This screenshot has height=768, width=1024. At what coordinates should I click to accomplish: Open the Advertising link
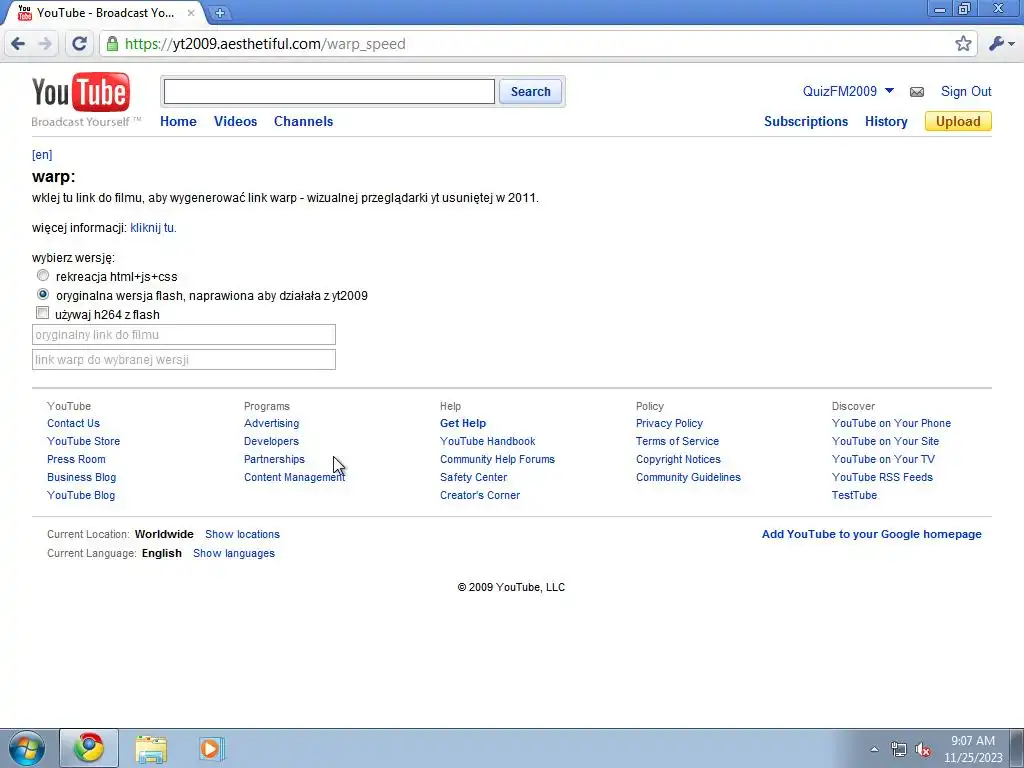point(272,423)
